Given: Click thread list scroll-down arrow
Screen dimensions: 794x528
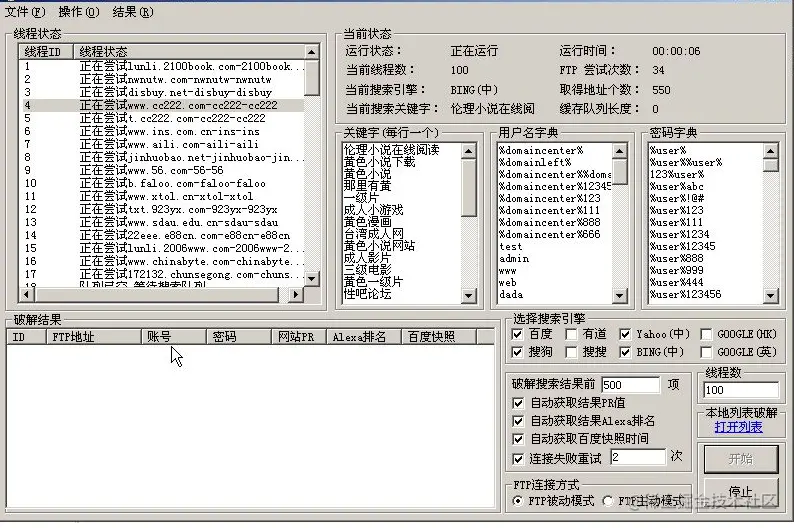Looking at the screenshot, I should click(x=312, y=277).
